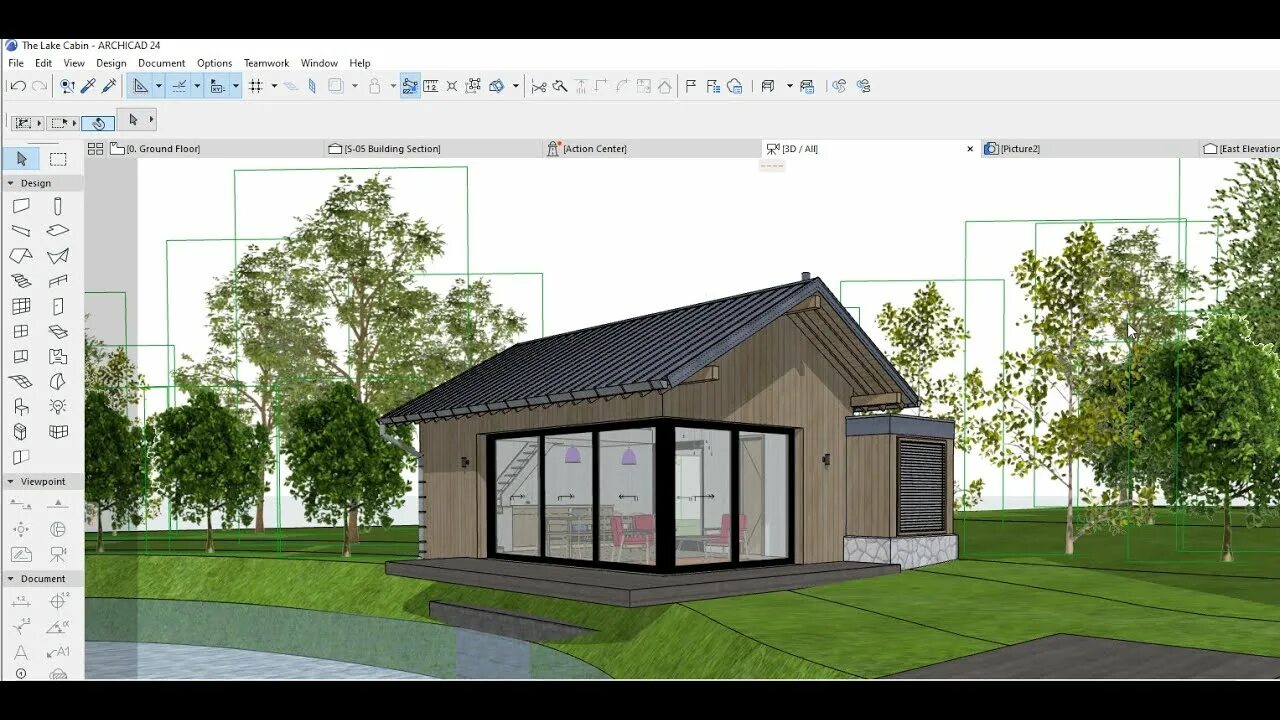1280x720 pixels.
Task: Open the Help menu
Action: point(360,63)
